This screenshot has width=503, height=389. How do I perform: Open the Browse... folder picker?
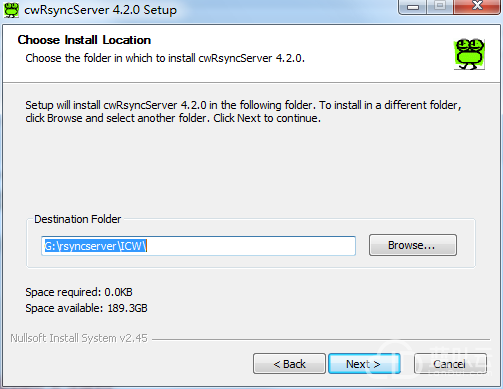(413, 245)
